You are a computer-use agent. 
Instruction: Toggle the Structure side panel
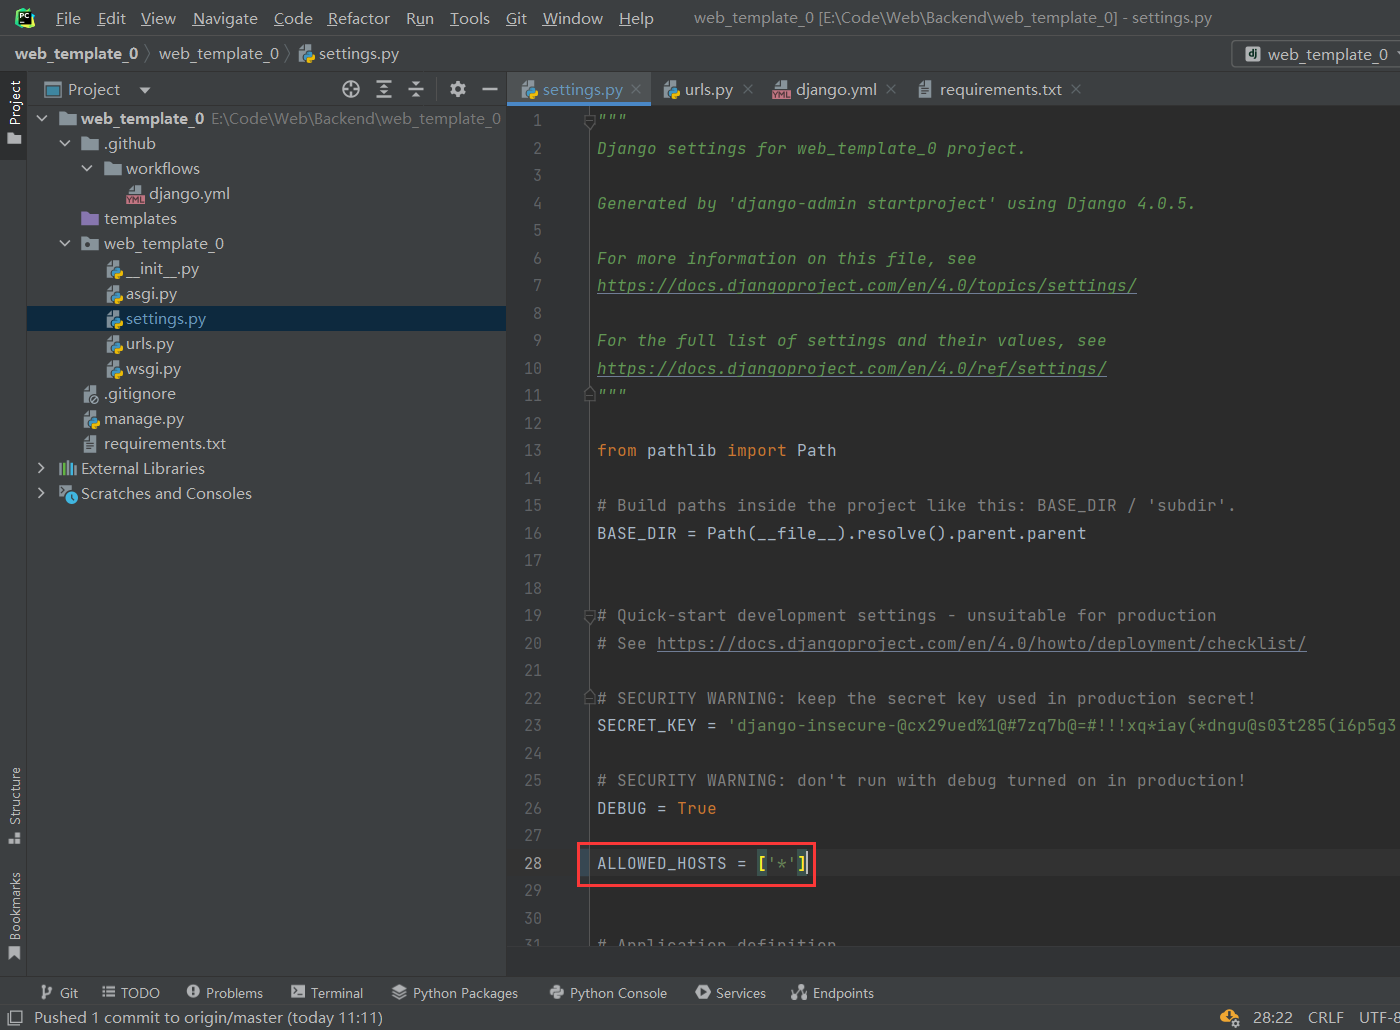pos(14,806)
